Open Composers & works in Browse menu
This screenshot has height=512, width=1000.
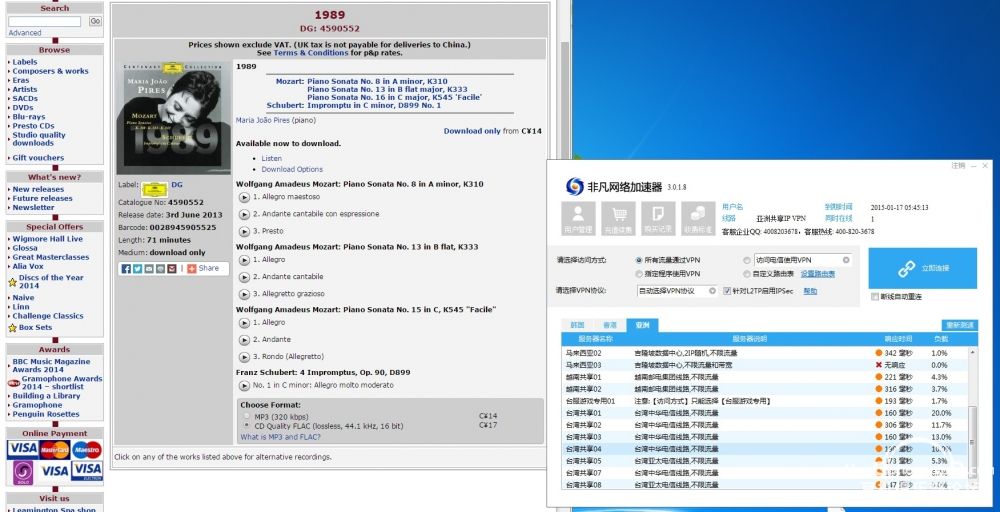(50, 71)
